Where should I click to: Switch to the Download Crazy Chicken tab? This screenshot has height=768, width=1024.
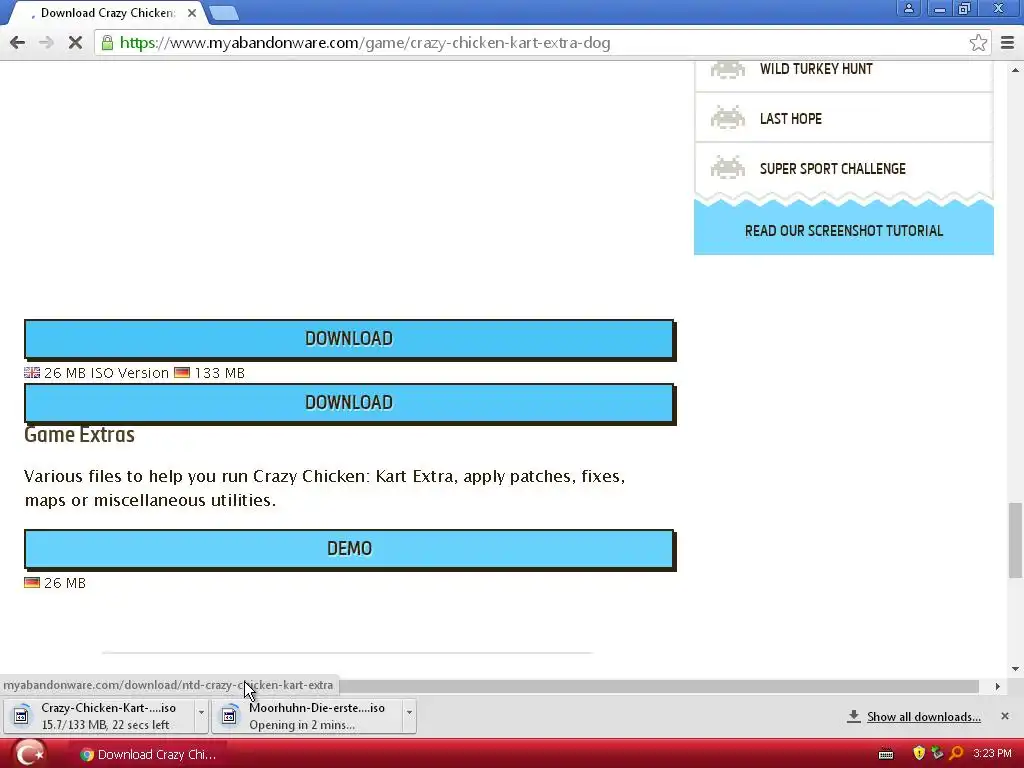click(x=108, y=13)
